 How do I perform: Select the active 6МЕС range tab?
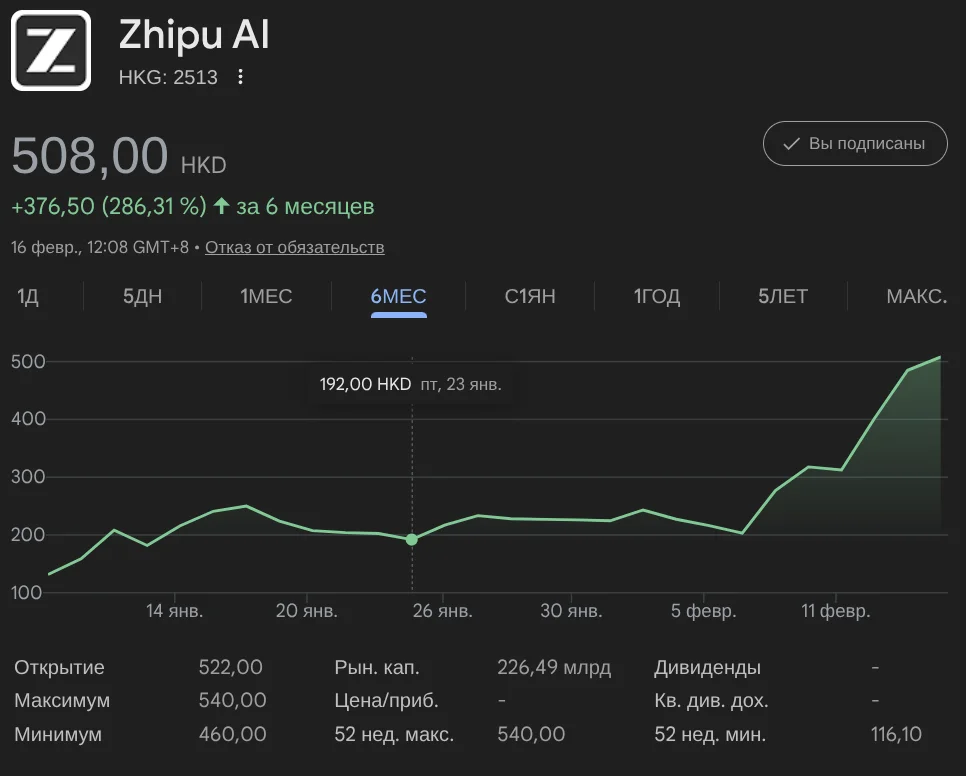click(x=398, y=296)
